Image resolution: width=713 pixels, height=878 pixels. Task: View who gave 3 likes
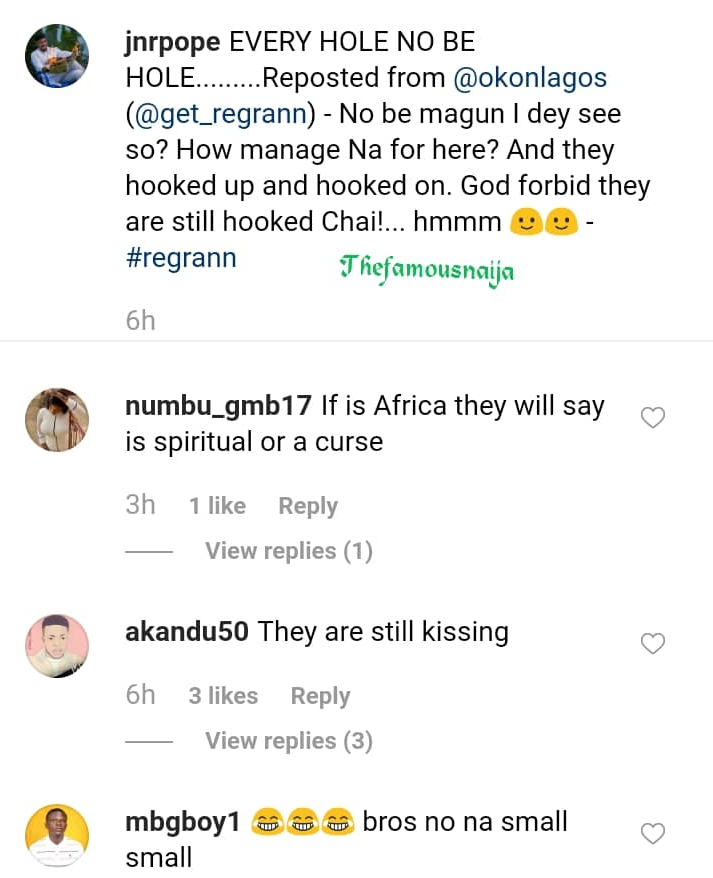[223, 696]
